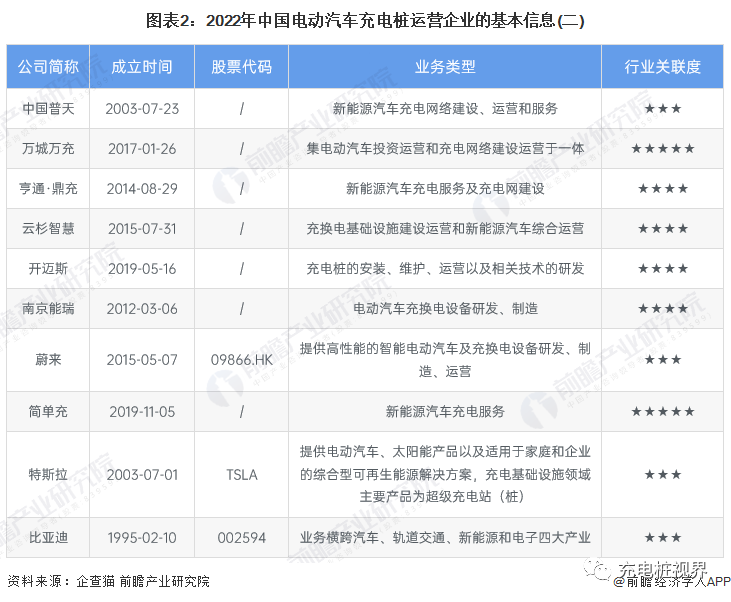
Task: Click the star rating in 比亚迪 row
Action: click(x=662, y=538)
